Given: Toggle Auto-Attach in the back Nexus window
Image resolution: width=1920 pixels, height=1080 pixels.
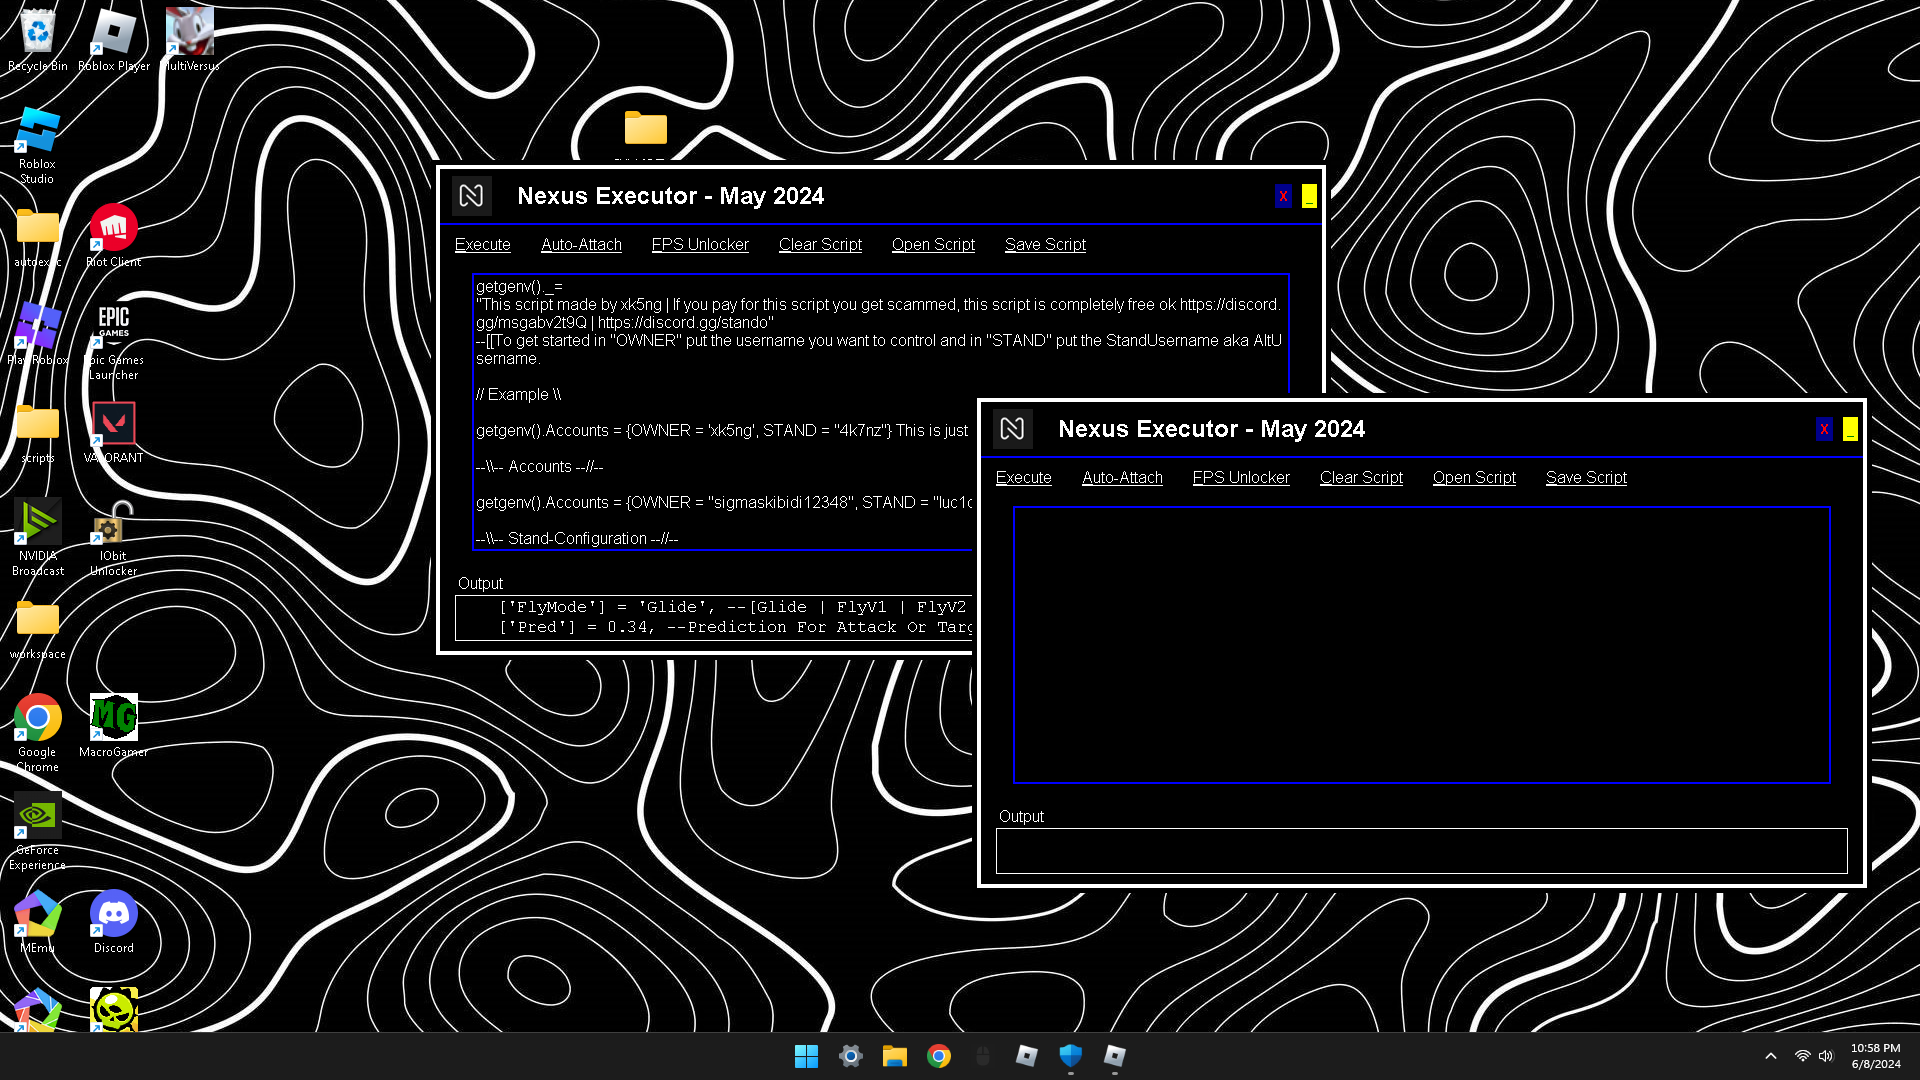Looking at the screenshot, I should [581, 245].
